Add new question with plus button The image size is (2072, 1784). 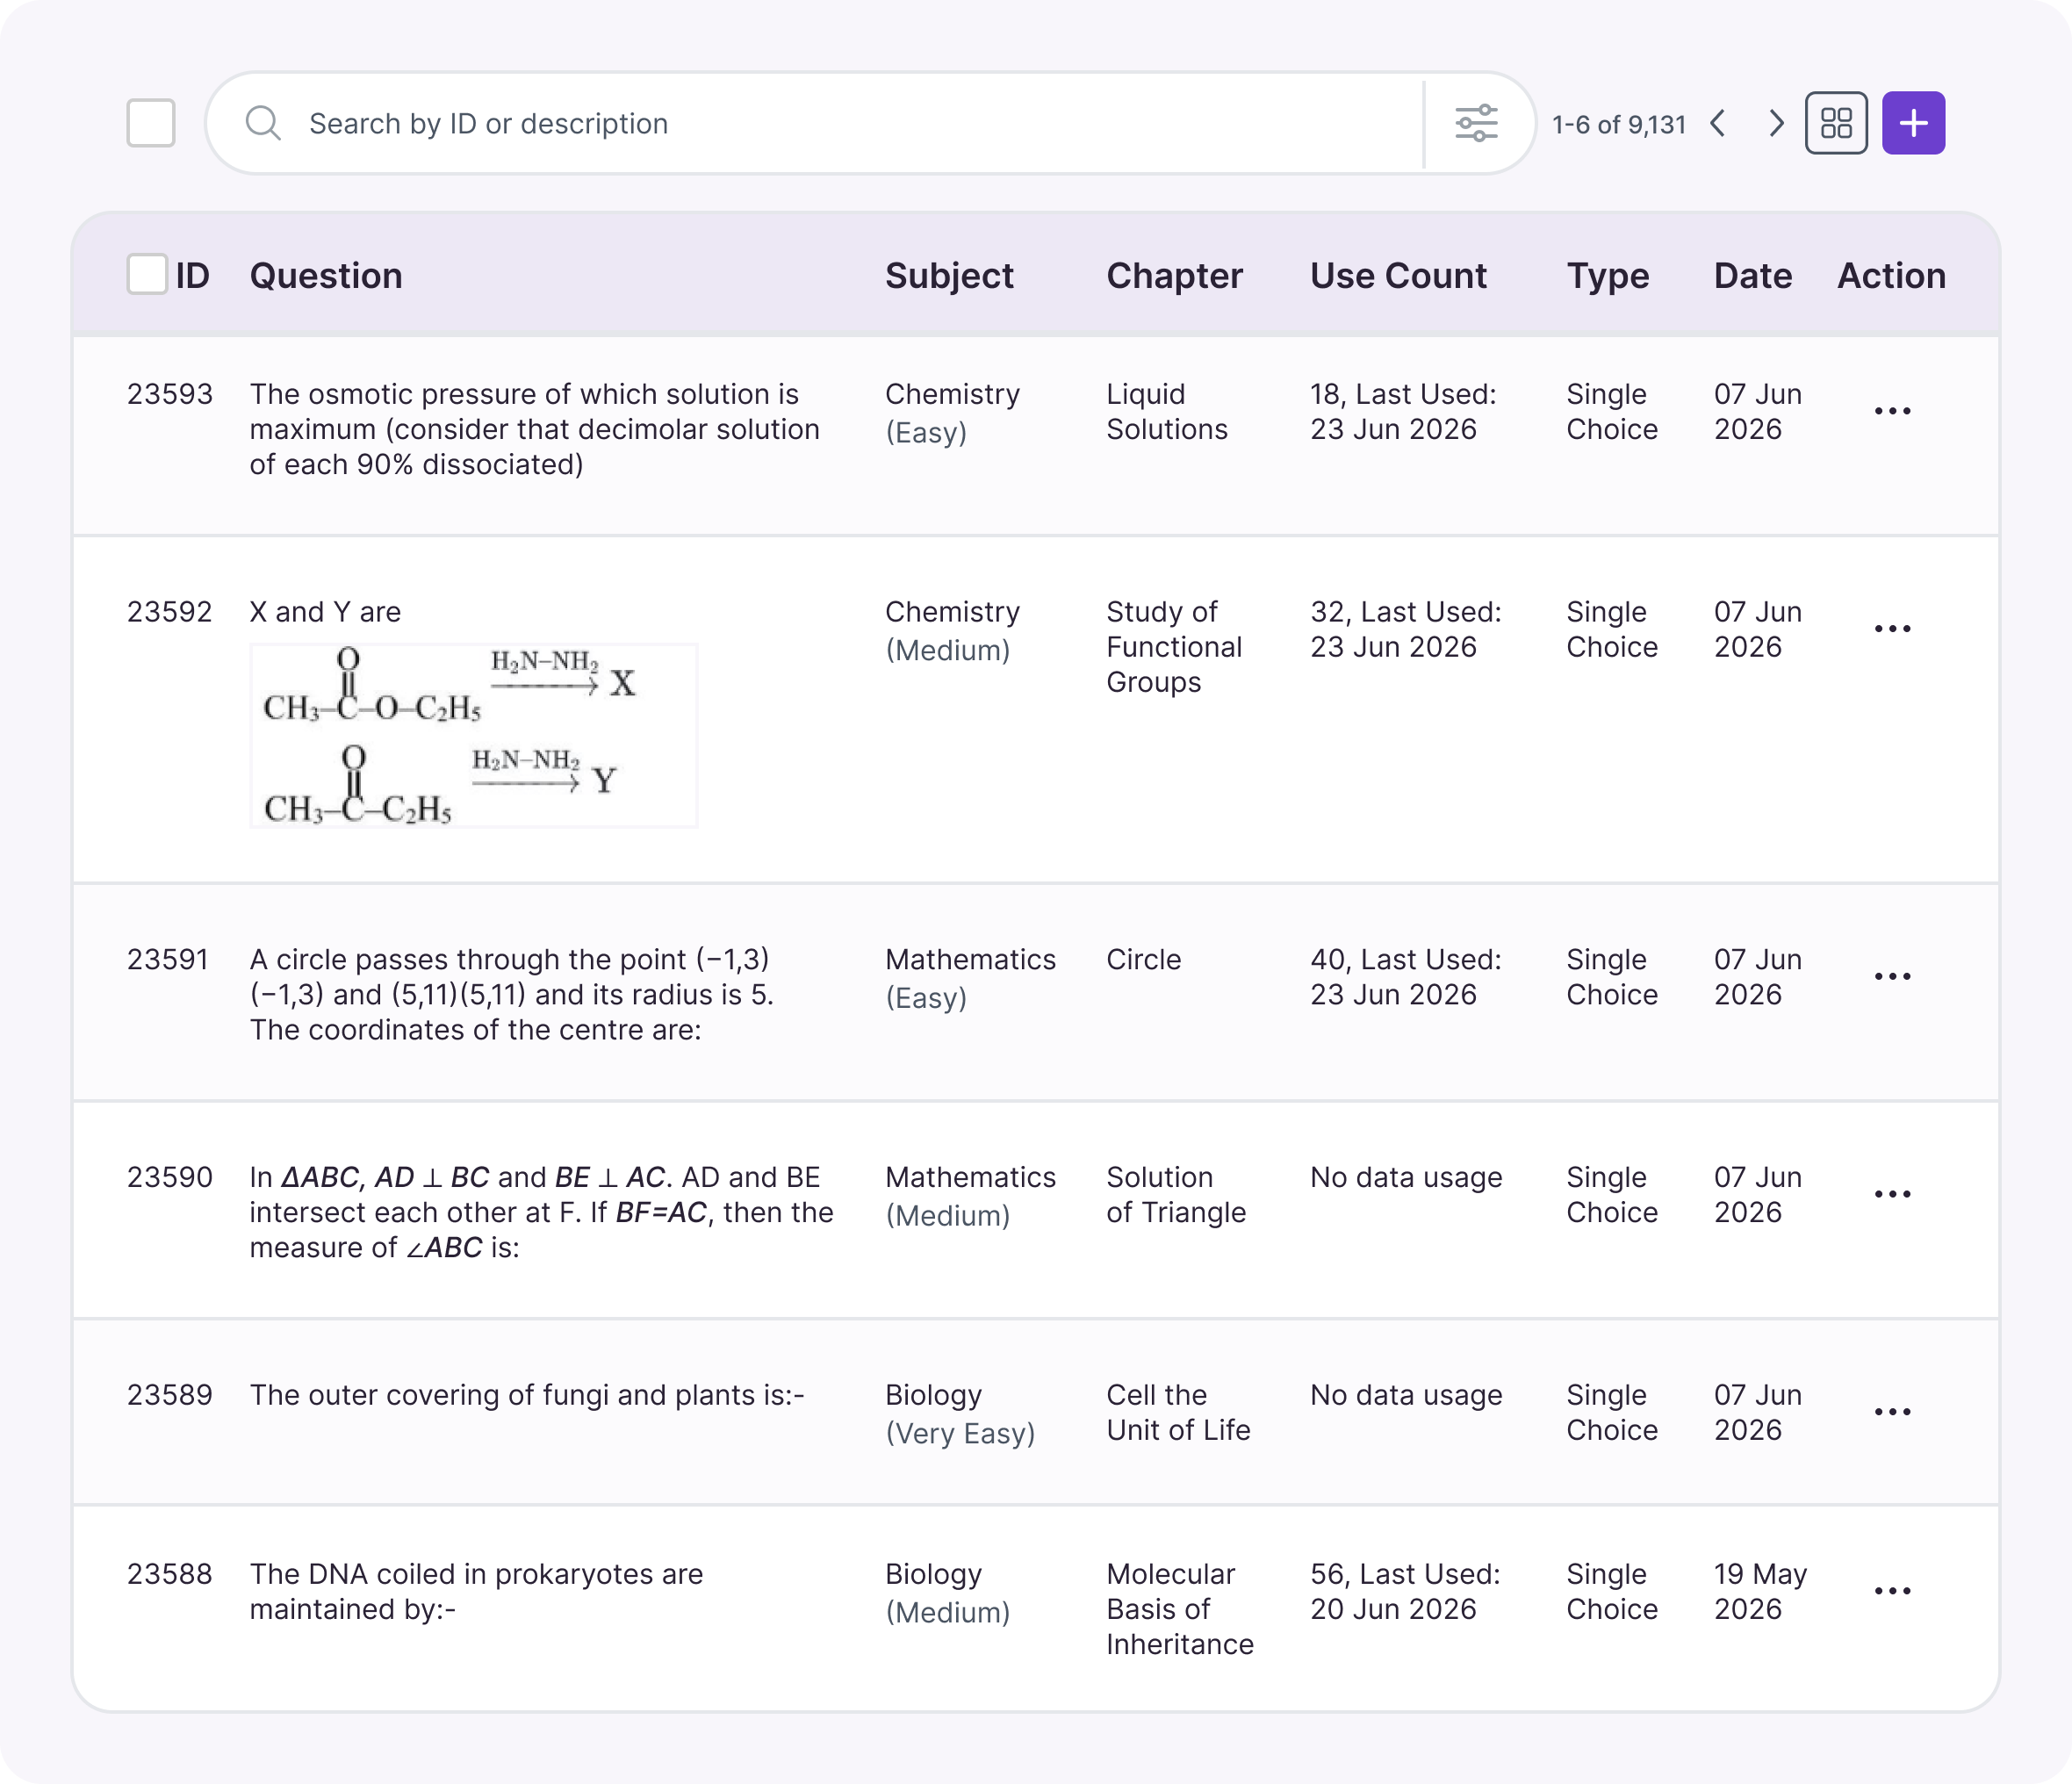pyautogui.click(x=1913, y=123)
